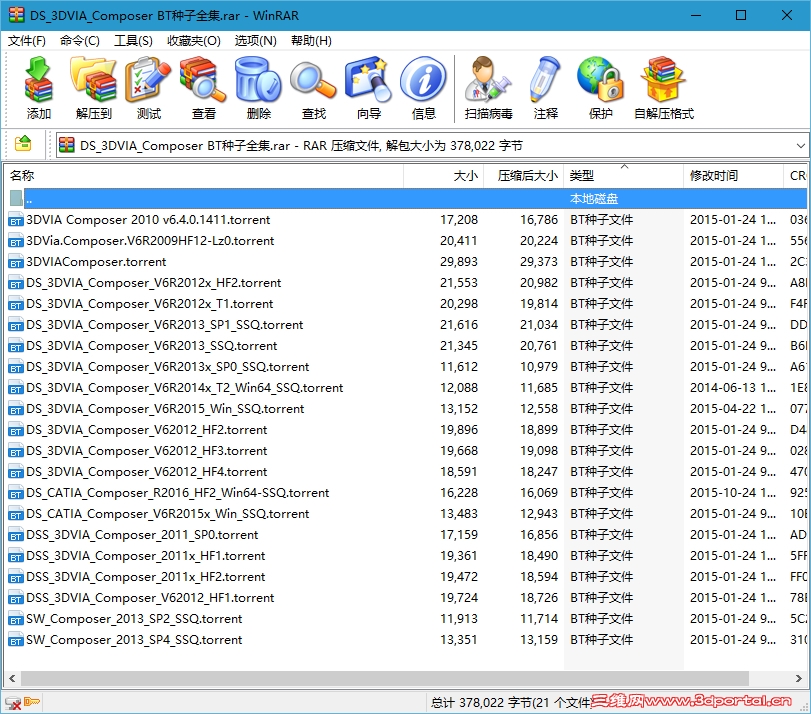Click size value 29,893
The image size is (811, 714).
pyautogui.click(x=459, y=262)
